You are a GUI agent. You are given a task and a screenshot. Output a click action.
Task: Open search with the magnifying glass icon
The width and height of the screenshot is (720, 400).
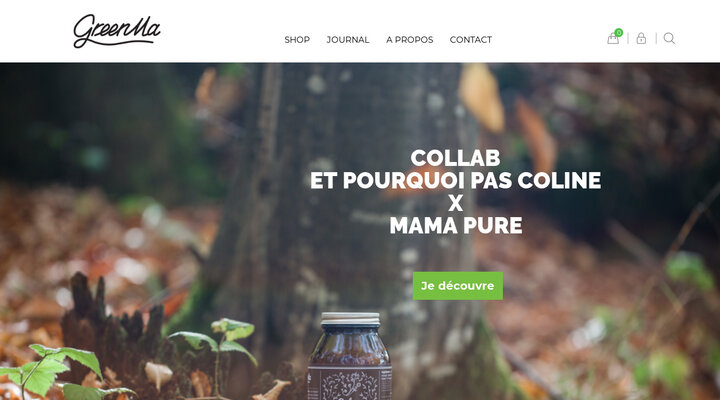click(669, 39)
